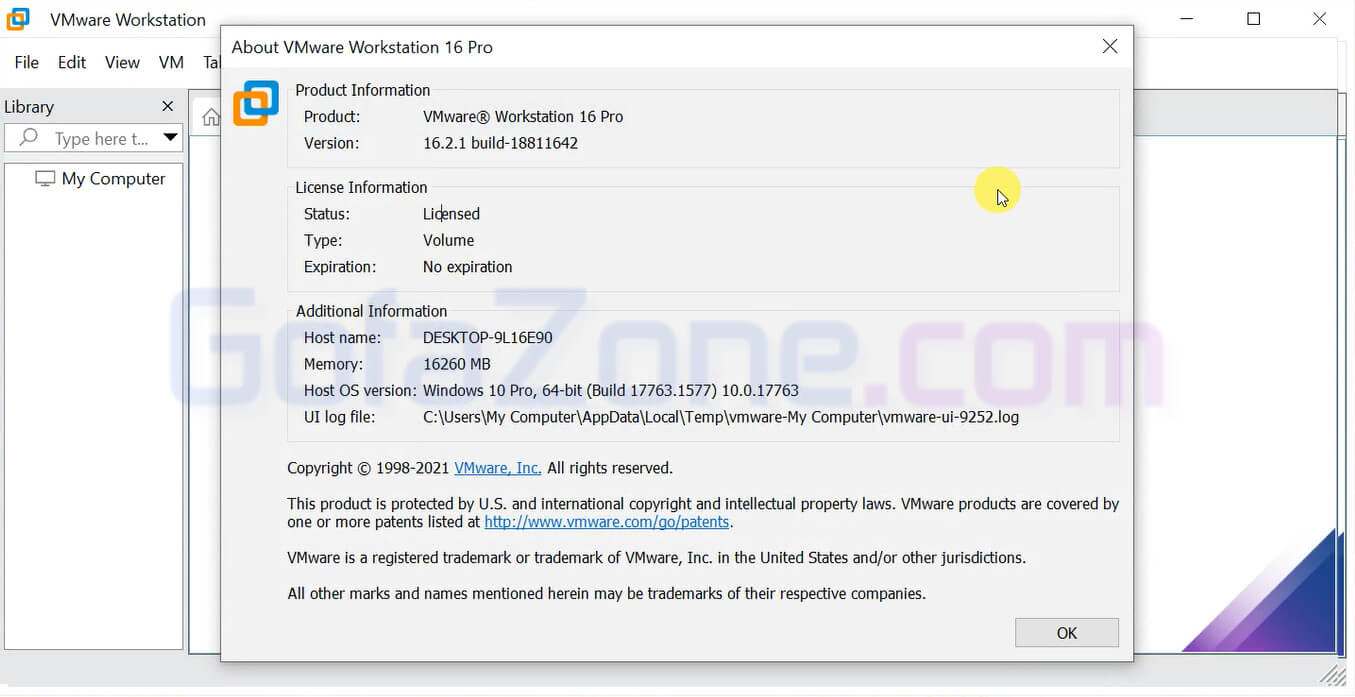Focus the Library "Type here" search field
Viewport: 1355px width, 697px height.
click(100, 139)
